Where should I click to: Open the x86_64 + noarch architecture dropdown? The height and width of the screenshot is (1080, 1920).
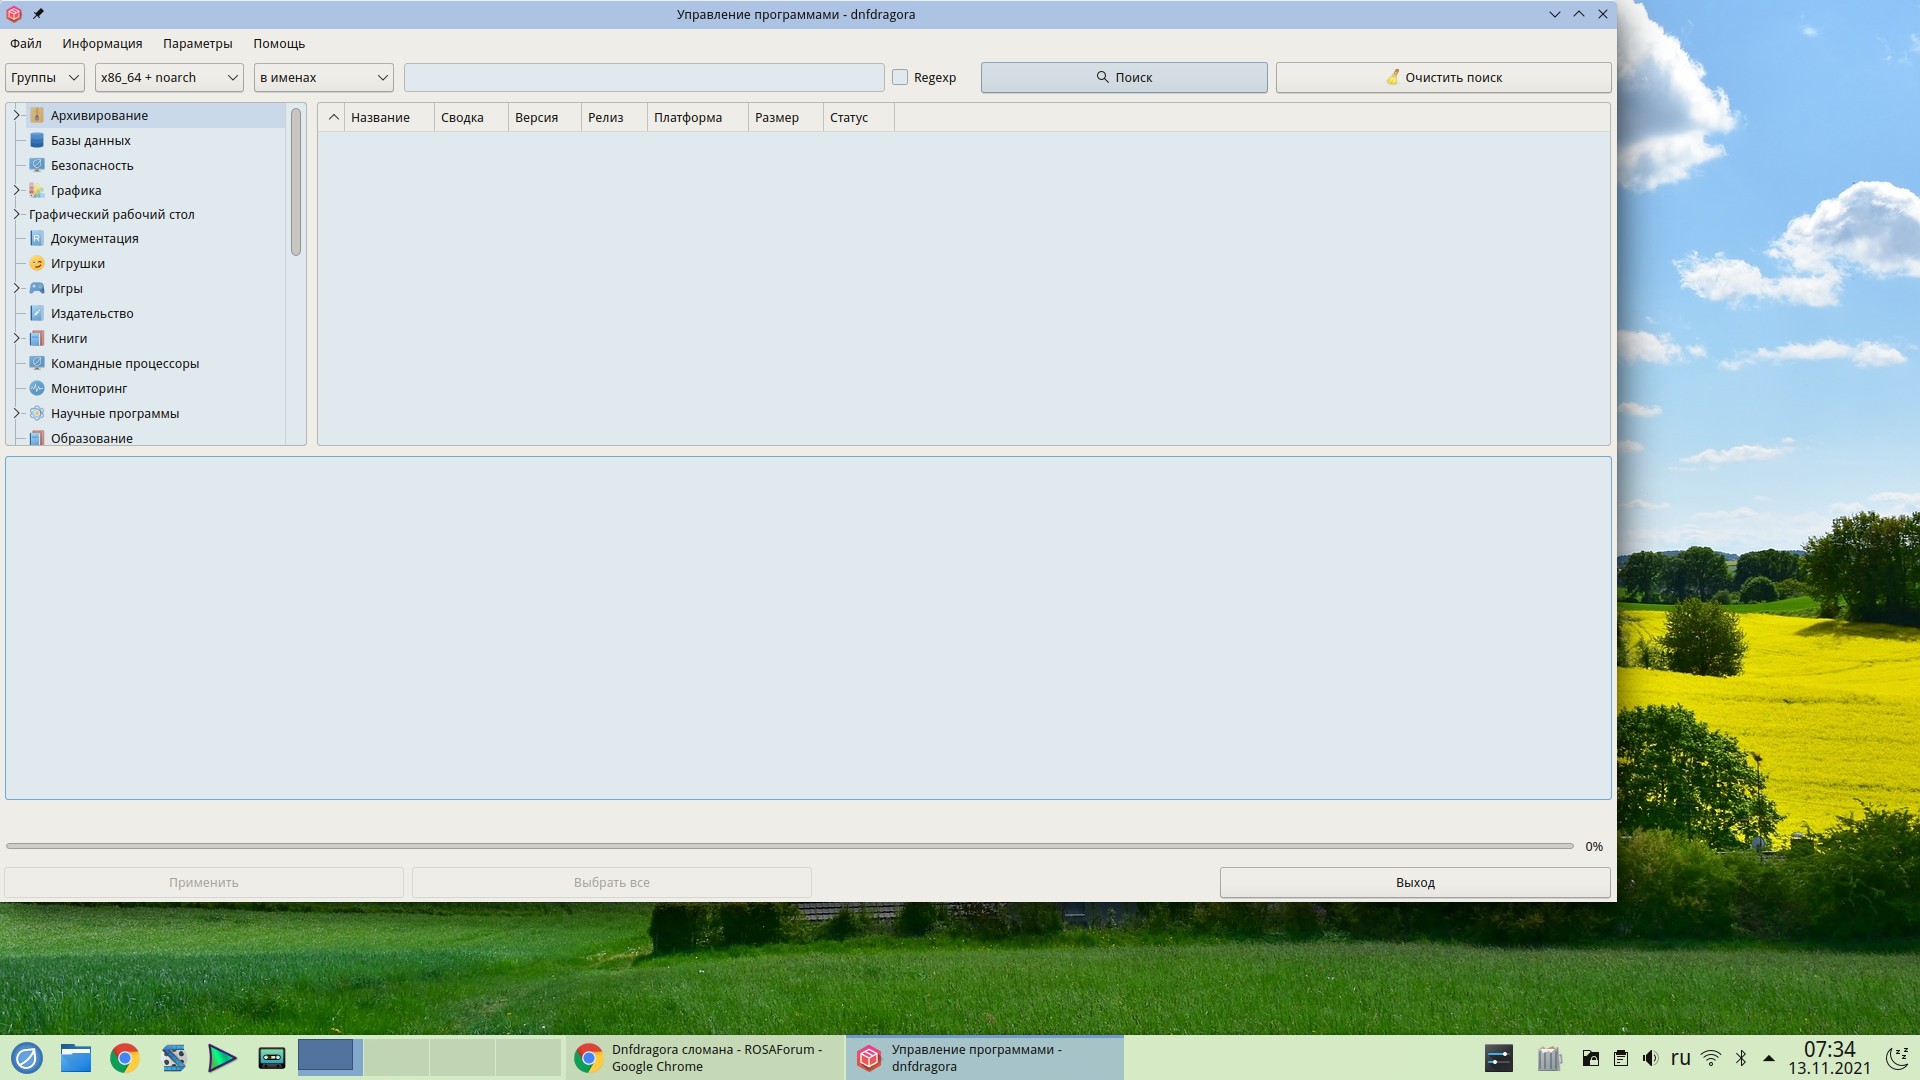pos(169,77)
